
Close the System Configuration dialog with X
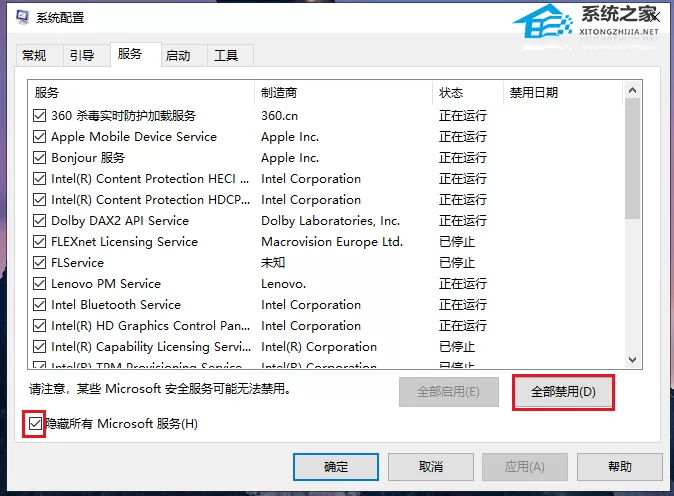pyautogui.click(x=655, y=17)
